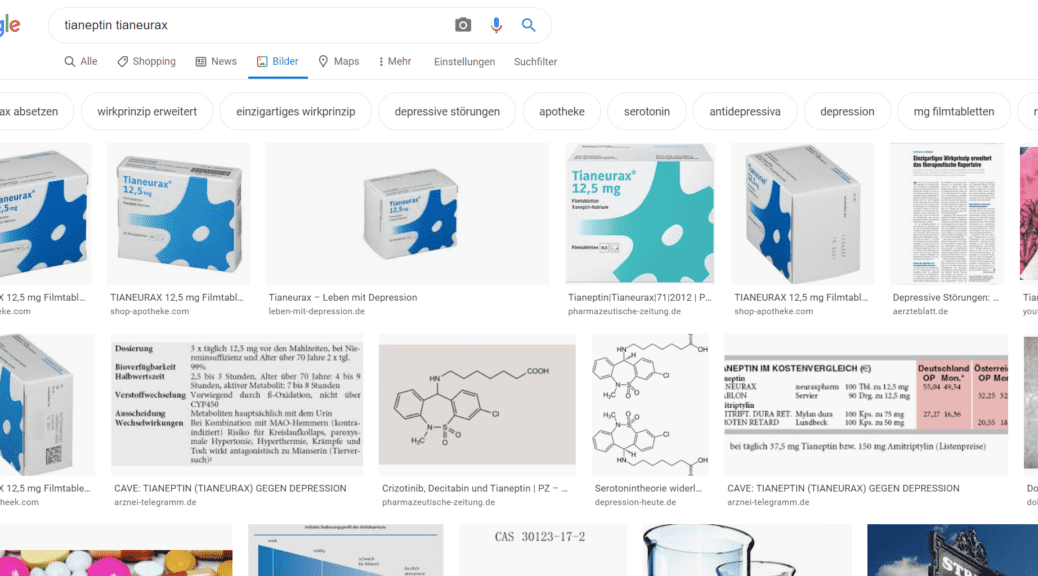Open the Alle results tab
1038x576 pixels.
(x=81, y=62)
